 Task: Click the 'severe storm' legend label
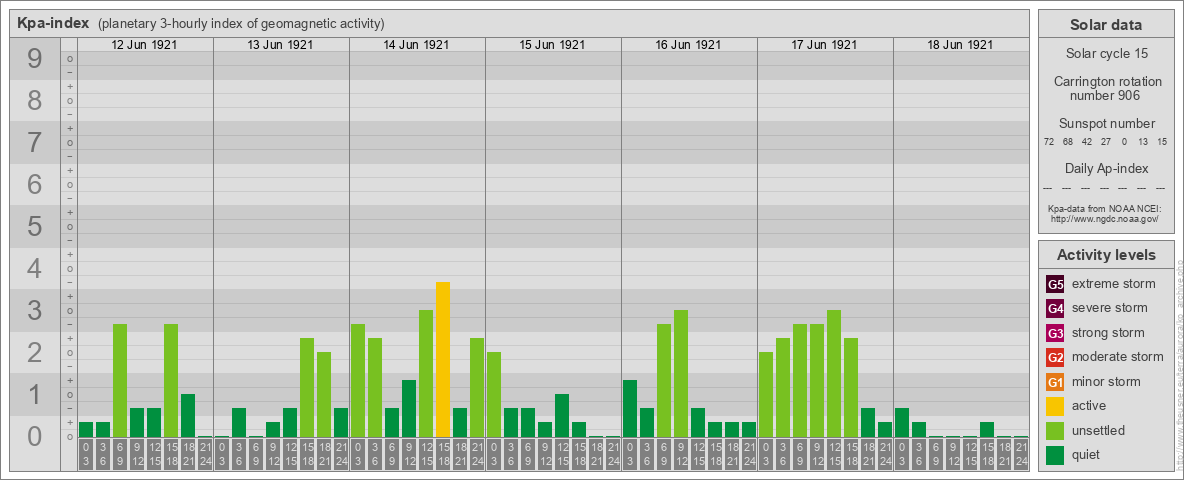(1110, 308)
